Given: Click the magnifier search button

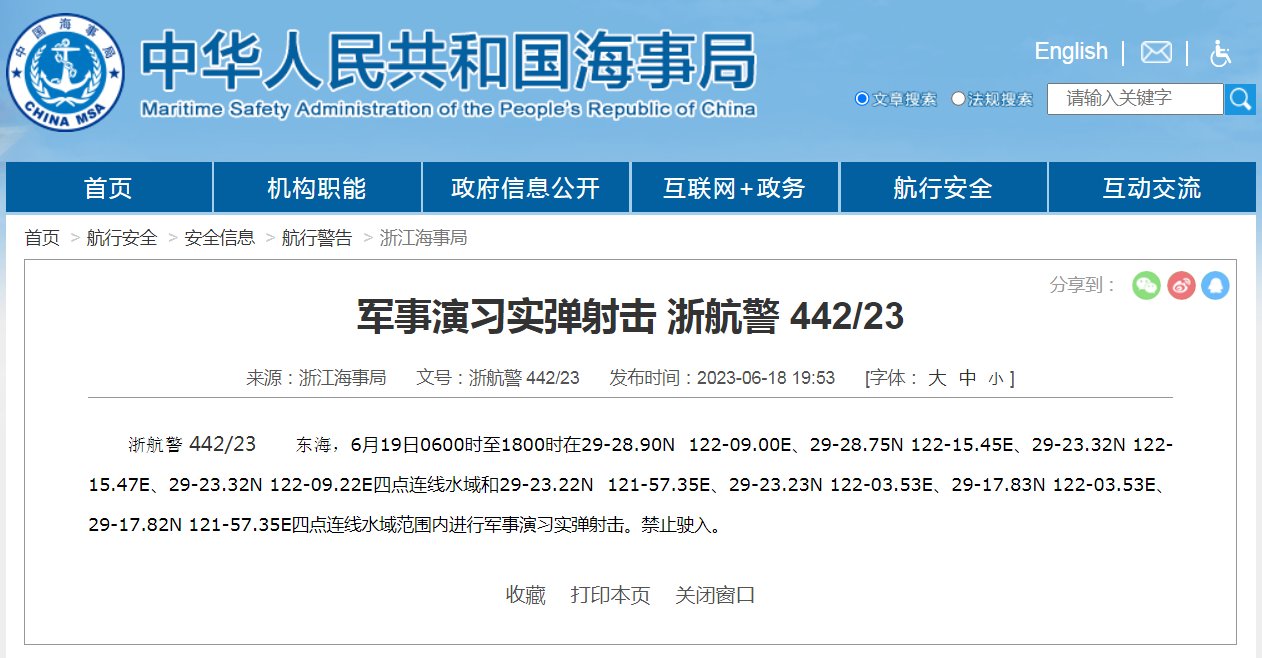Looking at the screenshot, I should (1240, 99).
